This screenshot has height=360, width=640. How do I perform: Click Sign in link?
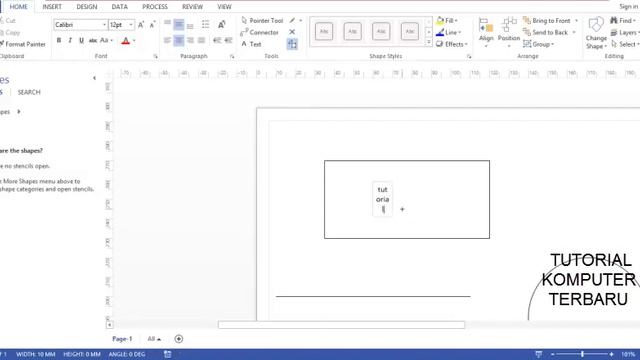click(x=629, y=7)
